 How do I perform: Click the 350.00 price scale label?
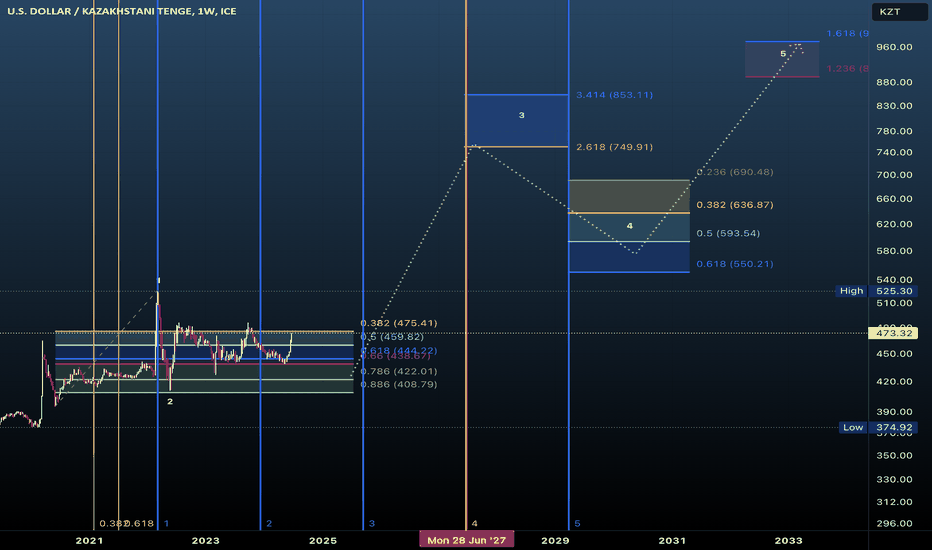tap(894, 455)
